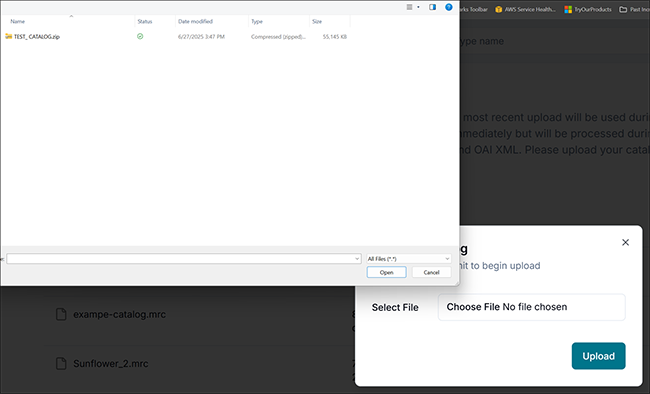
Task: Sort files by Date modified column
Action: 195,22
